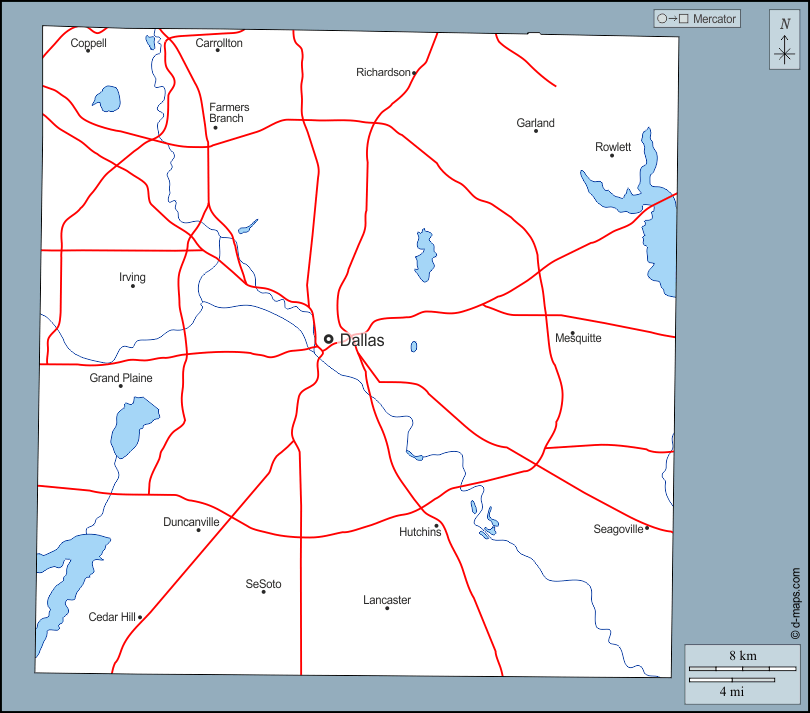Click the Mercator projection badge
Viewport: 810px width, 713px height.
[697, 18]
